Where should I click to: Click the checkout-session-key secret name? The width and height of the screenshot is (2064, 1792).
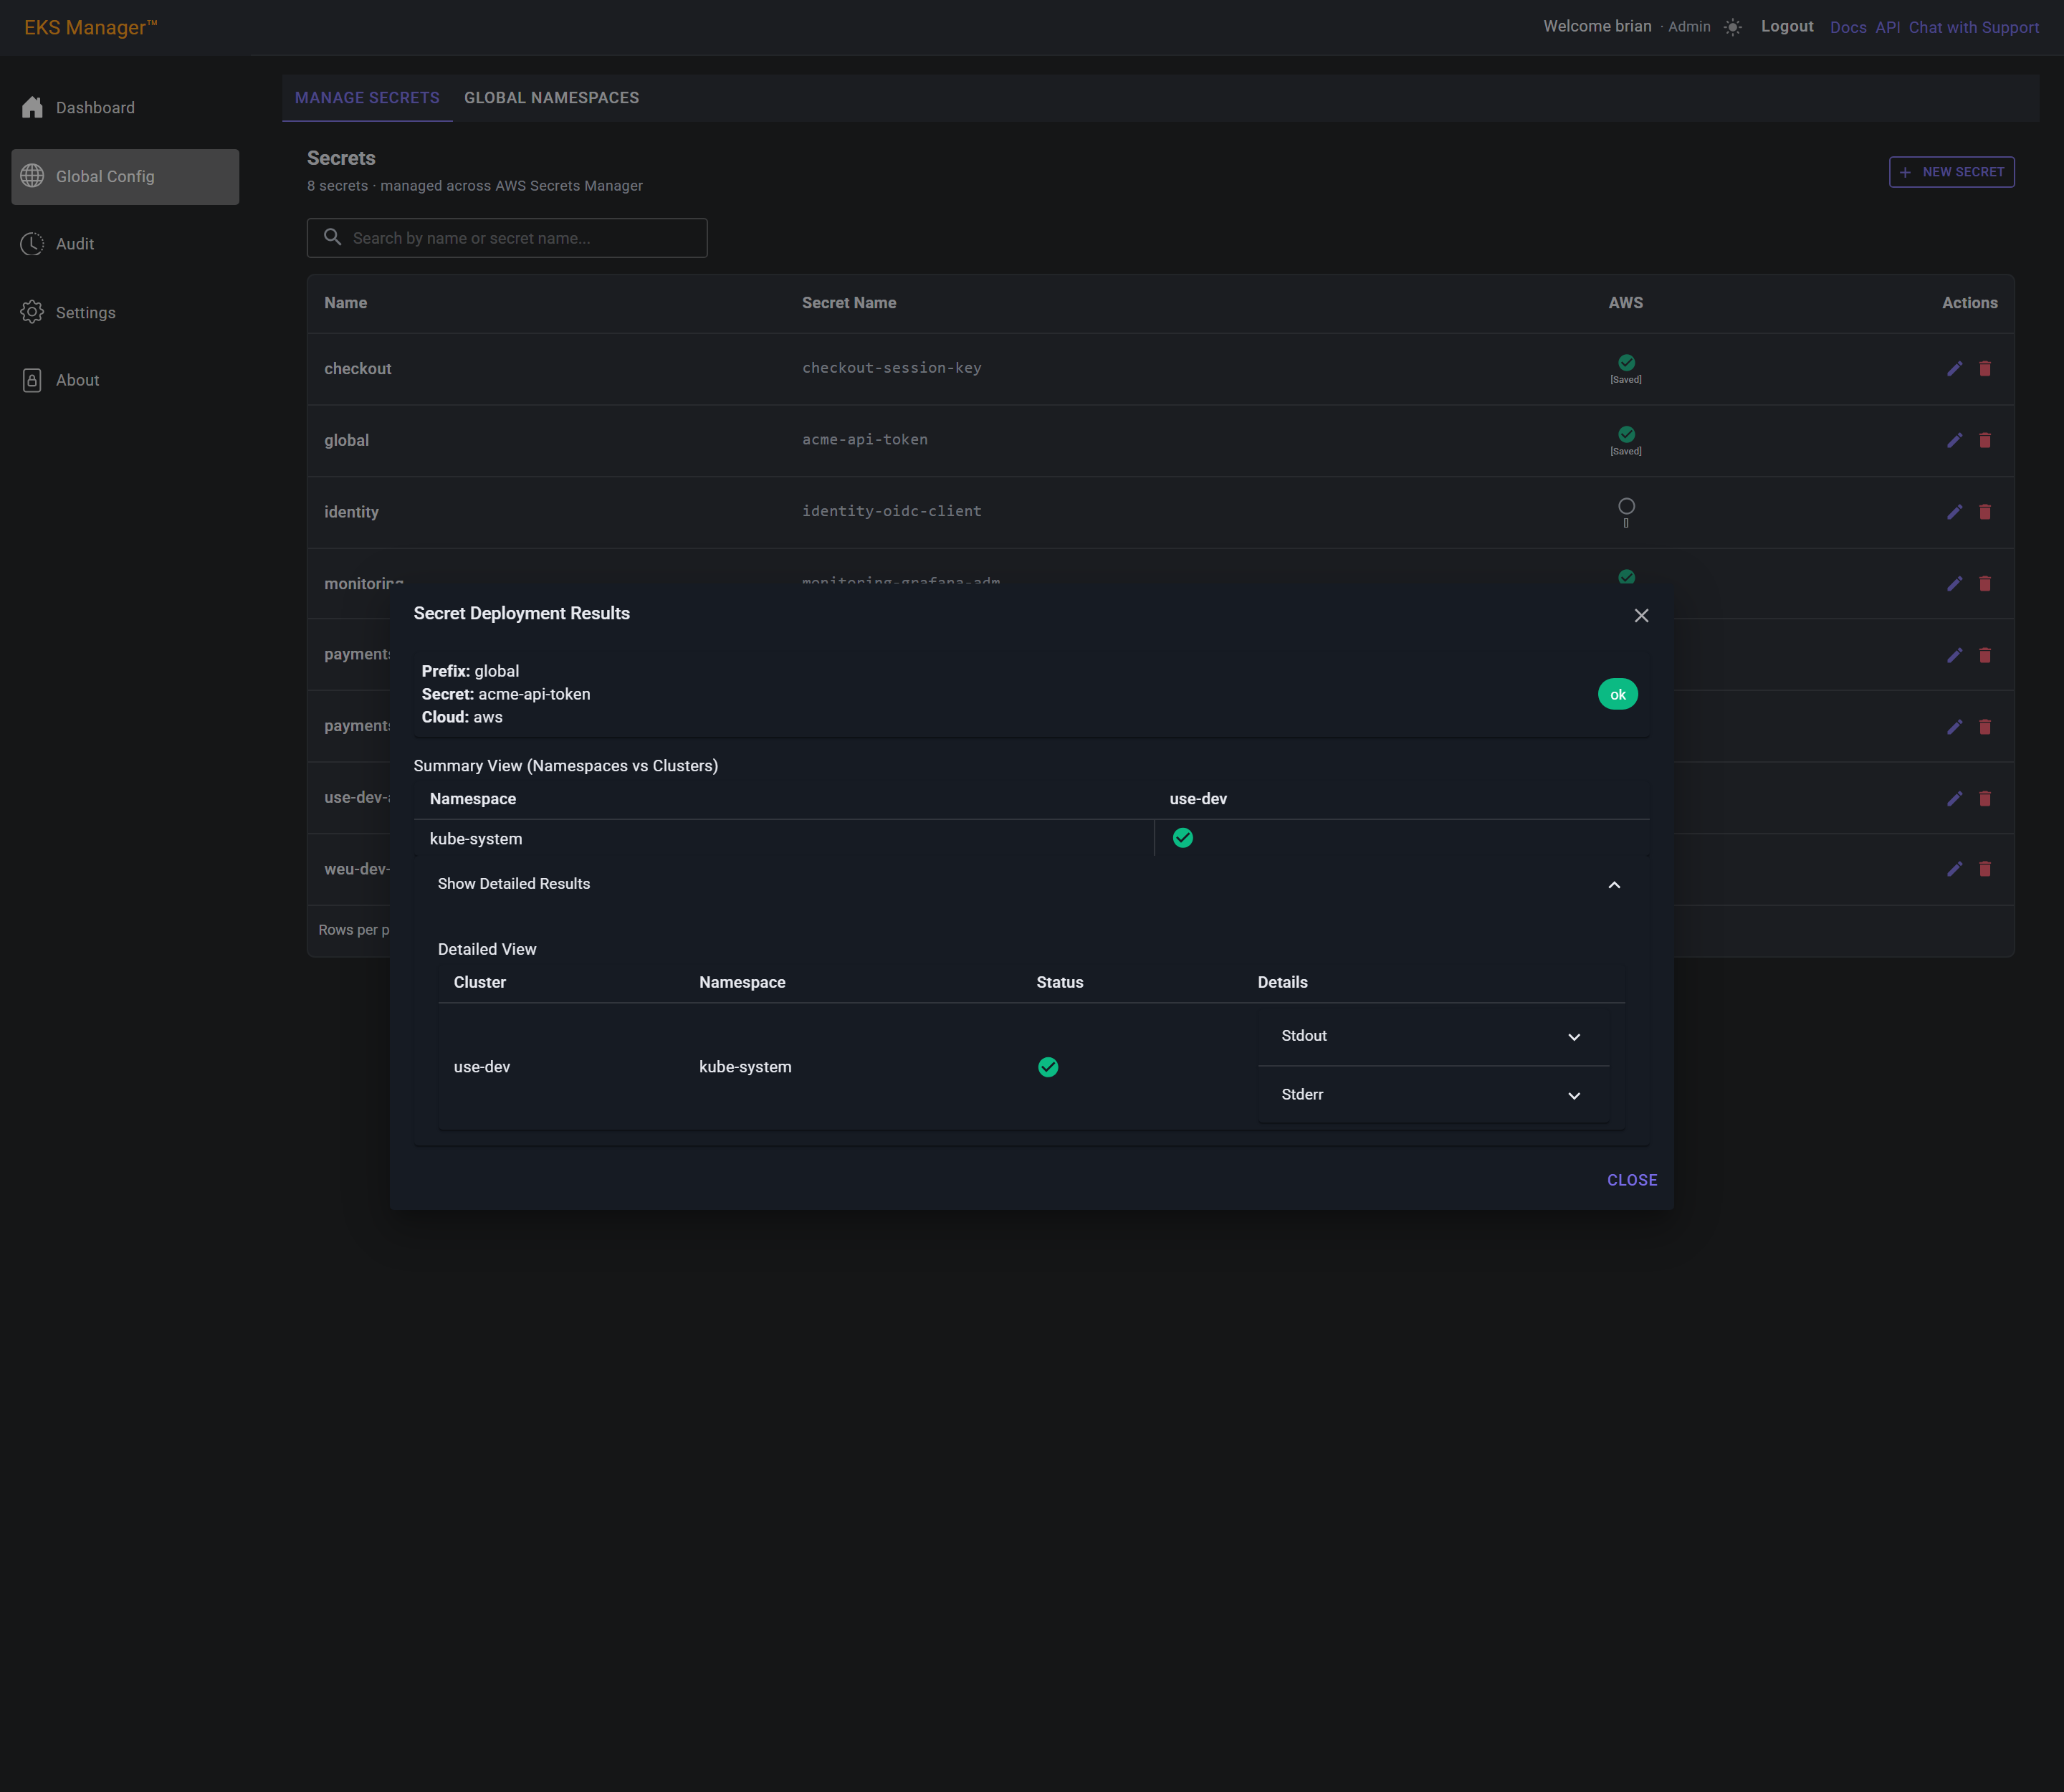tap(891, 368)
